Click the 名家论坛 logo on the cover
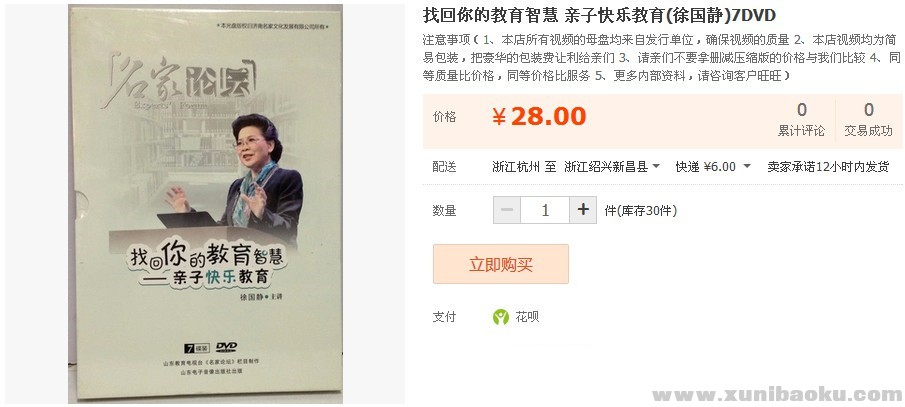This screenshot has width=905, height=407. coord(179,82)
